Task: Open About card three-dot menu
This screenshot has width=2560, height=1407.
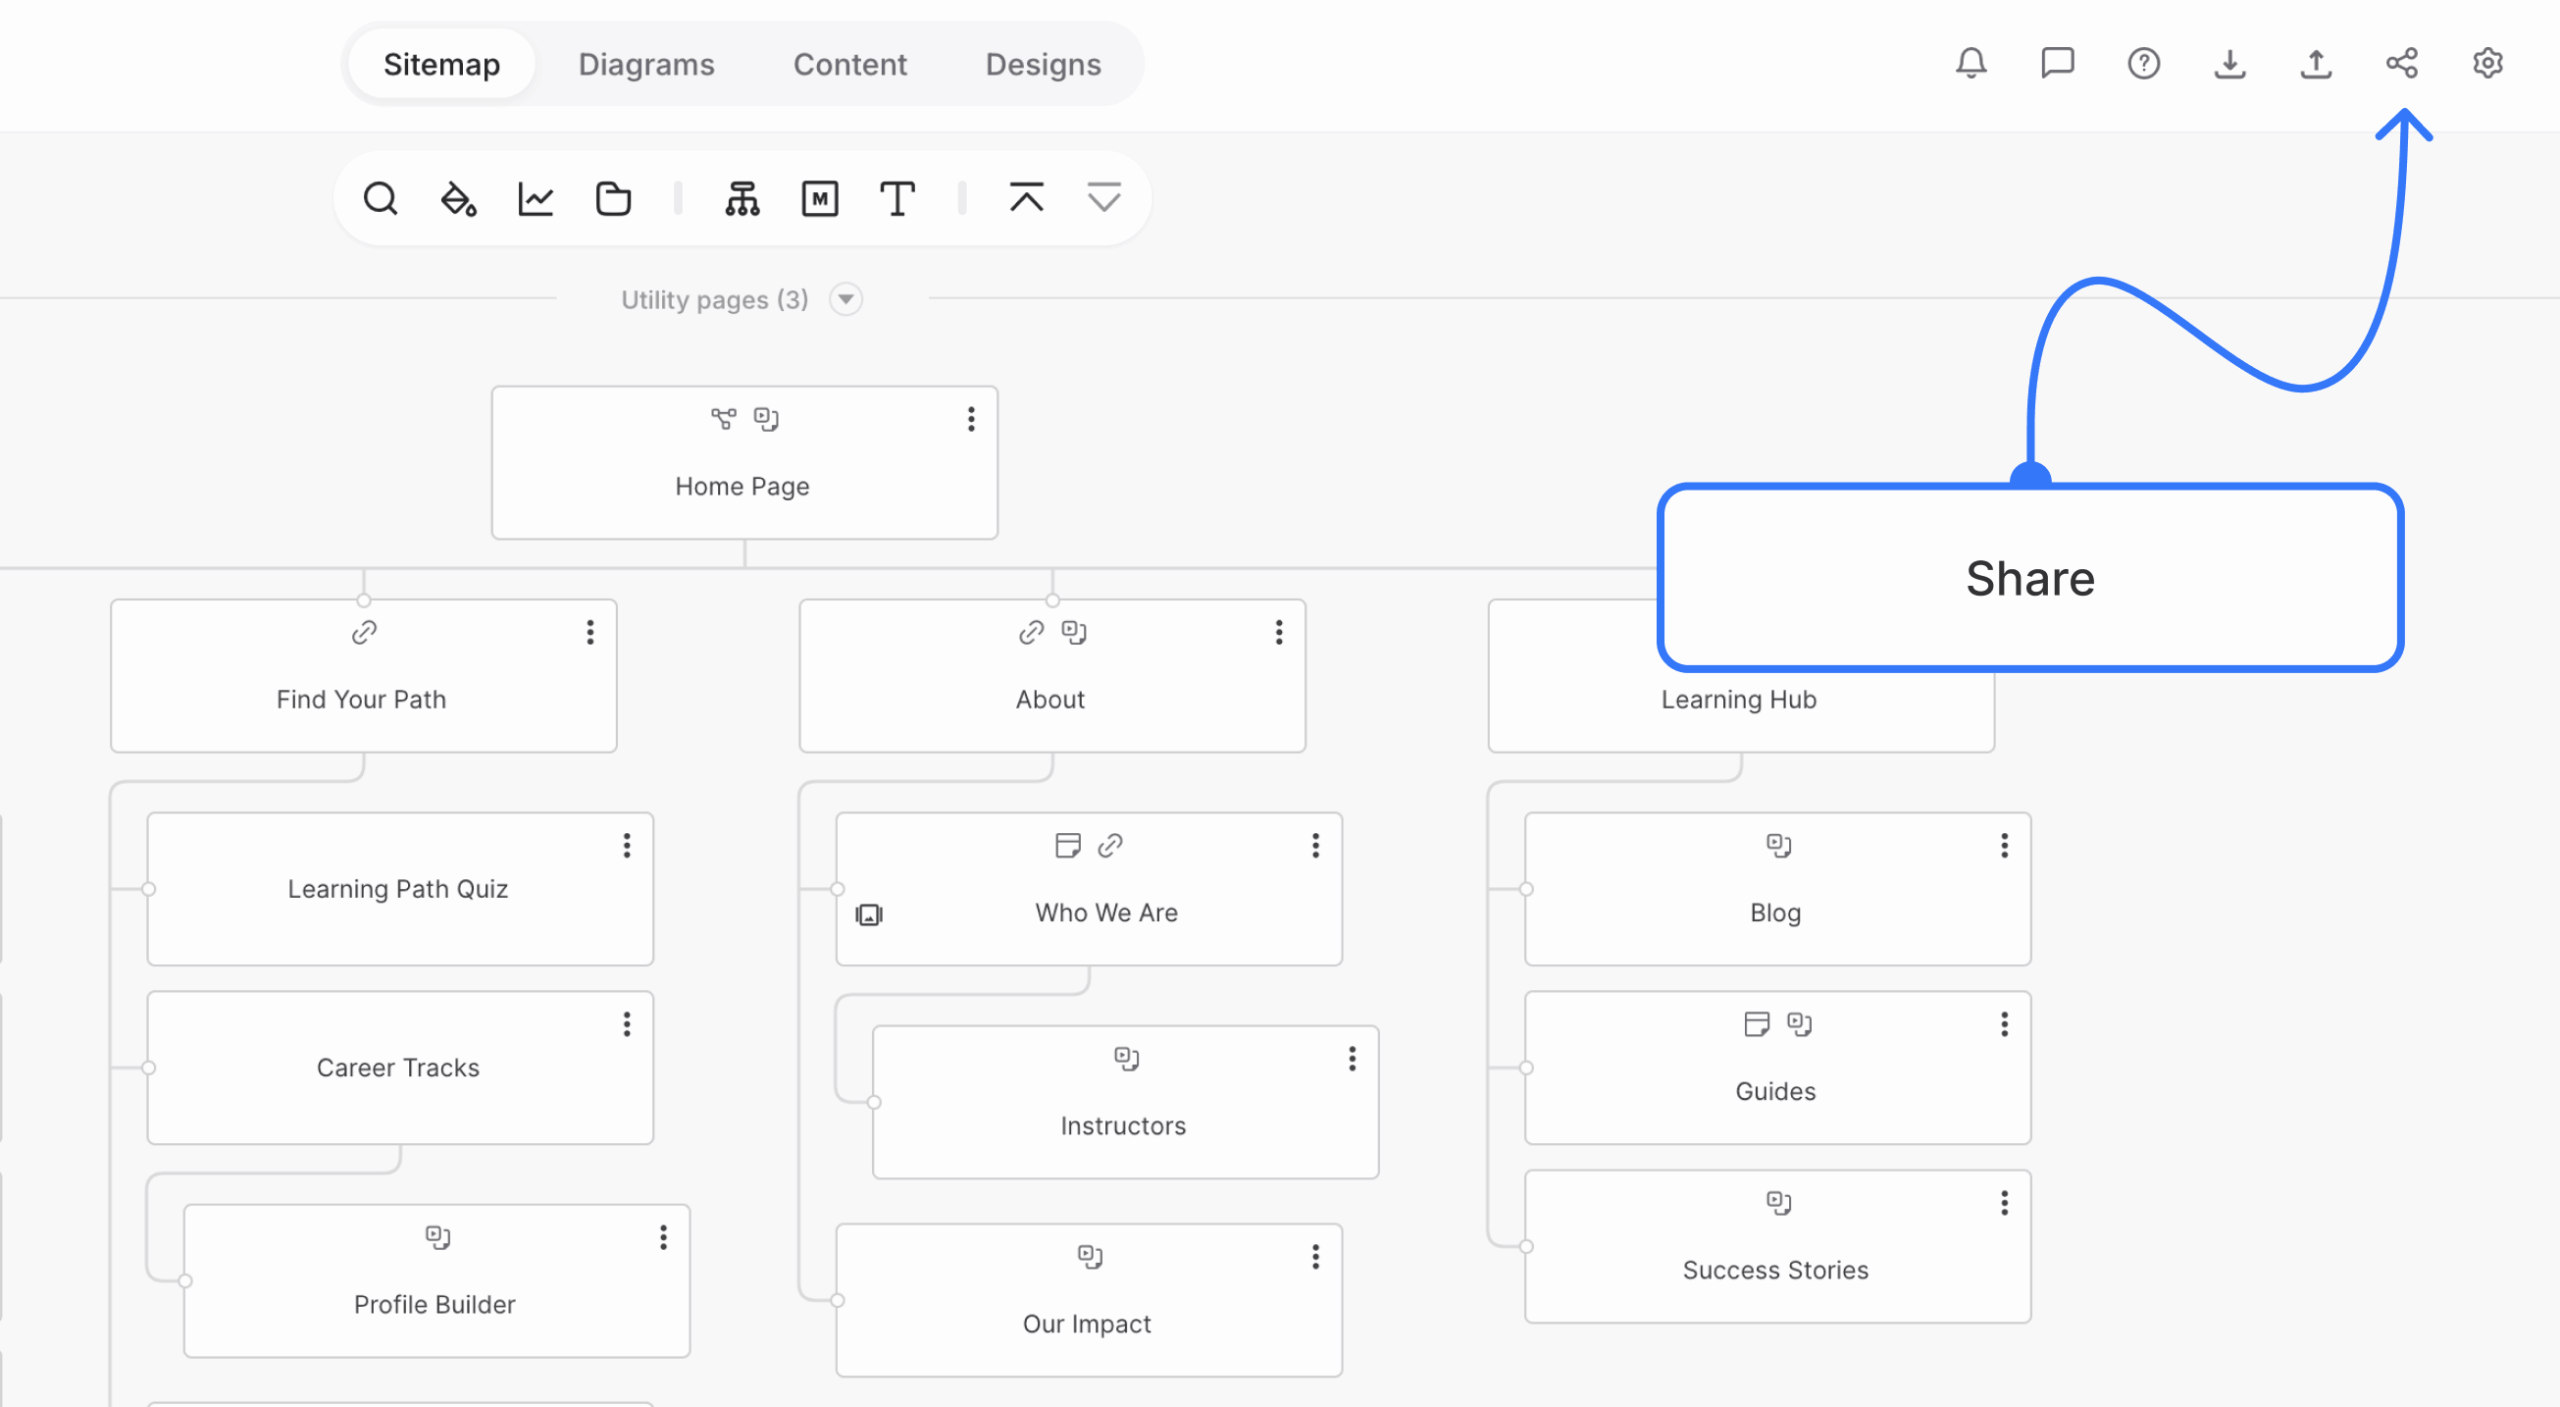Action: click(1279, 632)
